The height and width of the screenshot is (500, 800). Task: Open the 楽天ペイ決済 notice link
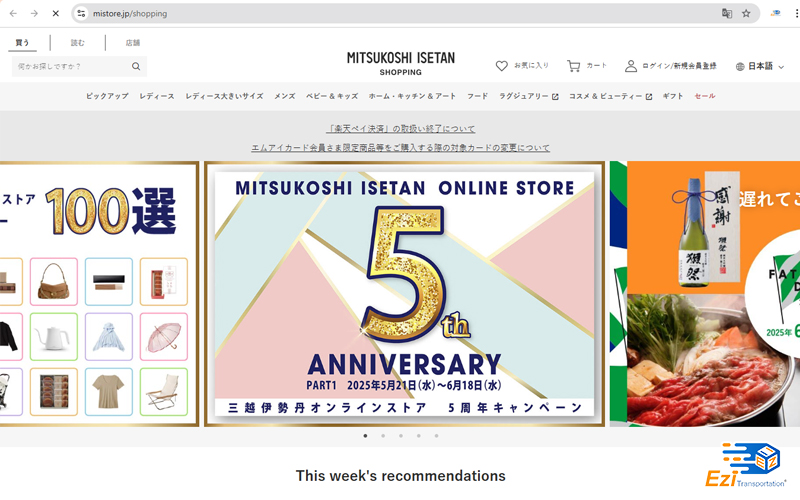pyautogui.click(x=401, y=129)
